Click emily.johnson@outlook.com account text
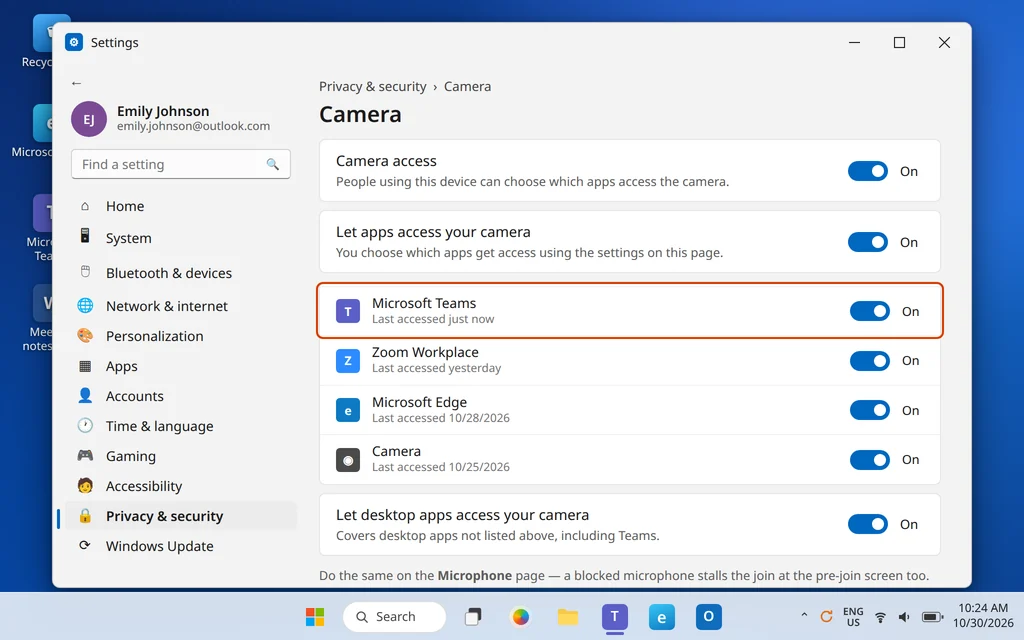 click(x=193, y=126)
